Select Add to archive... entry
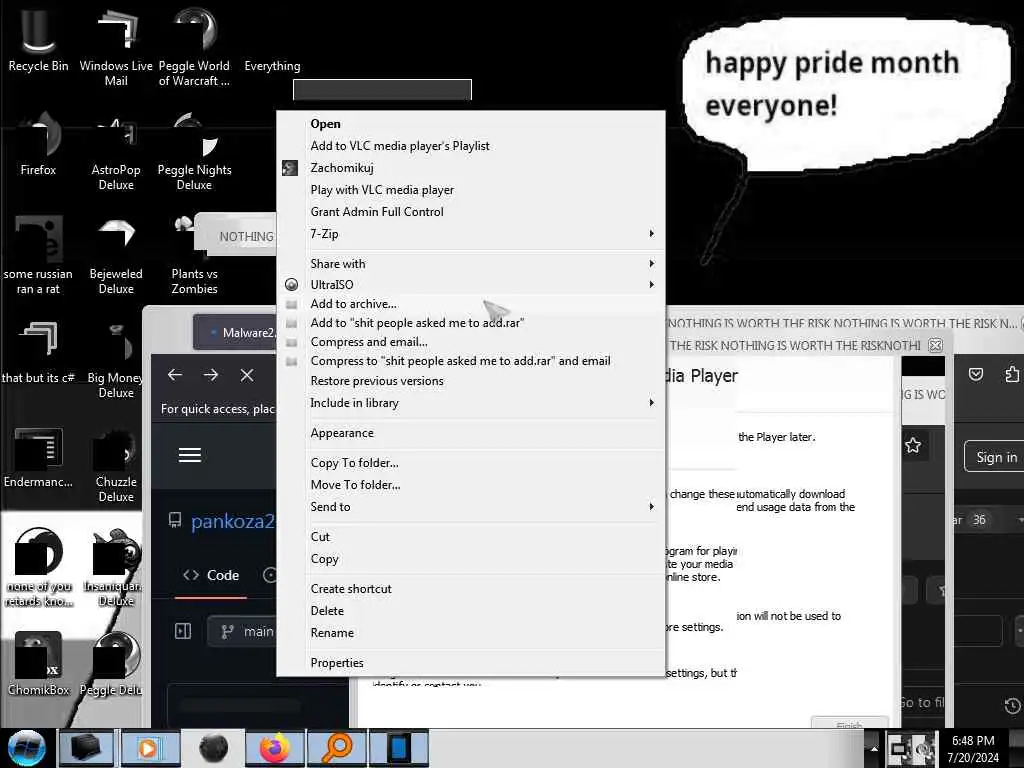 [470, 304]
